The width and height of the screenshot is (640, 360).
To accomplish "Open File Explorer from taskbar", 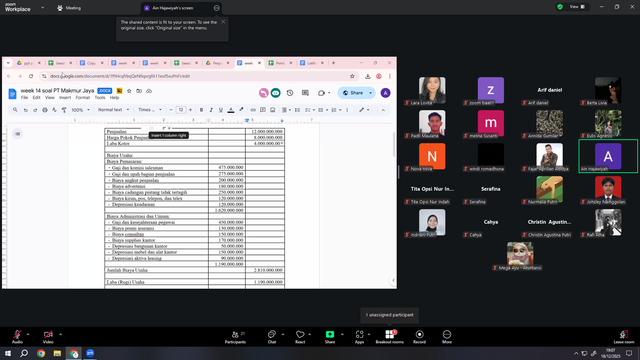I will click(x=57, y=353).
